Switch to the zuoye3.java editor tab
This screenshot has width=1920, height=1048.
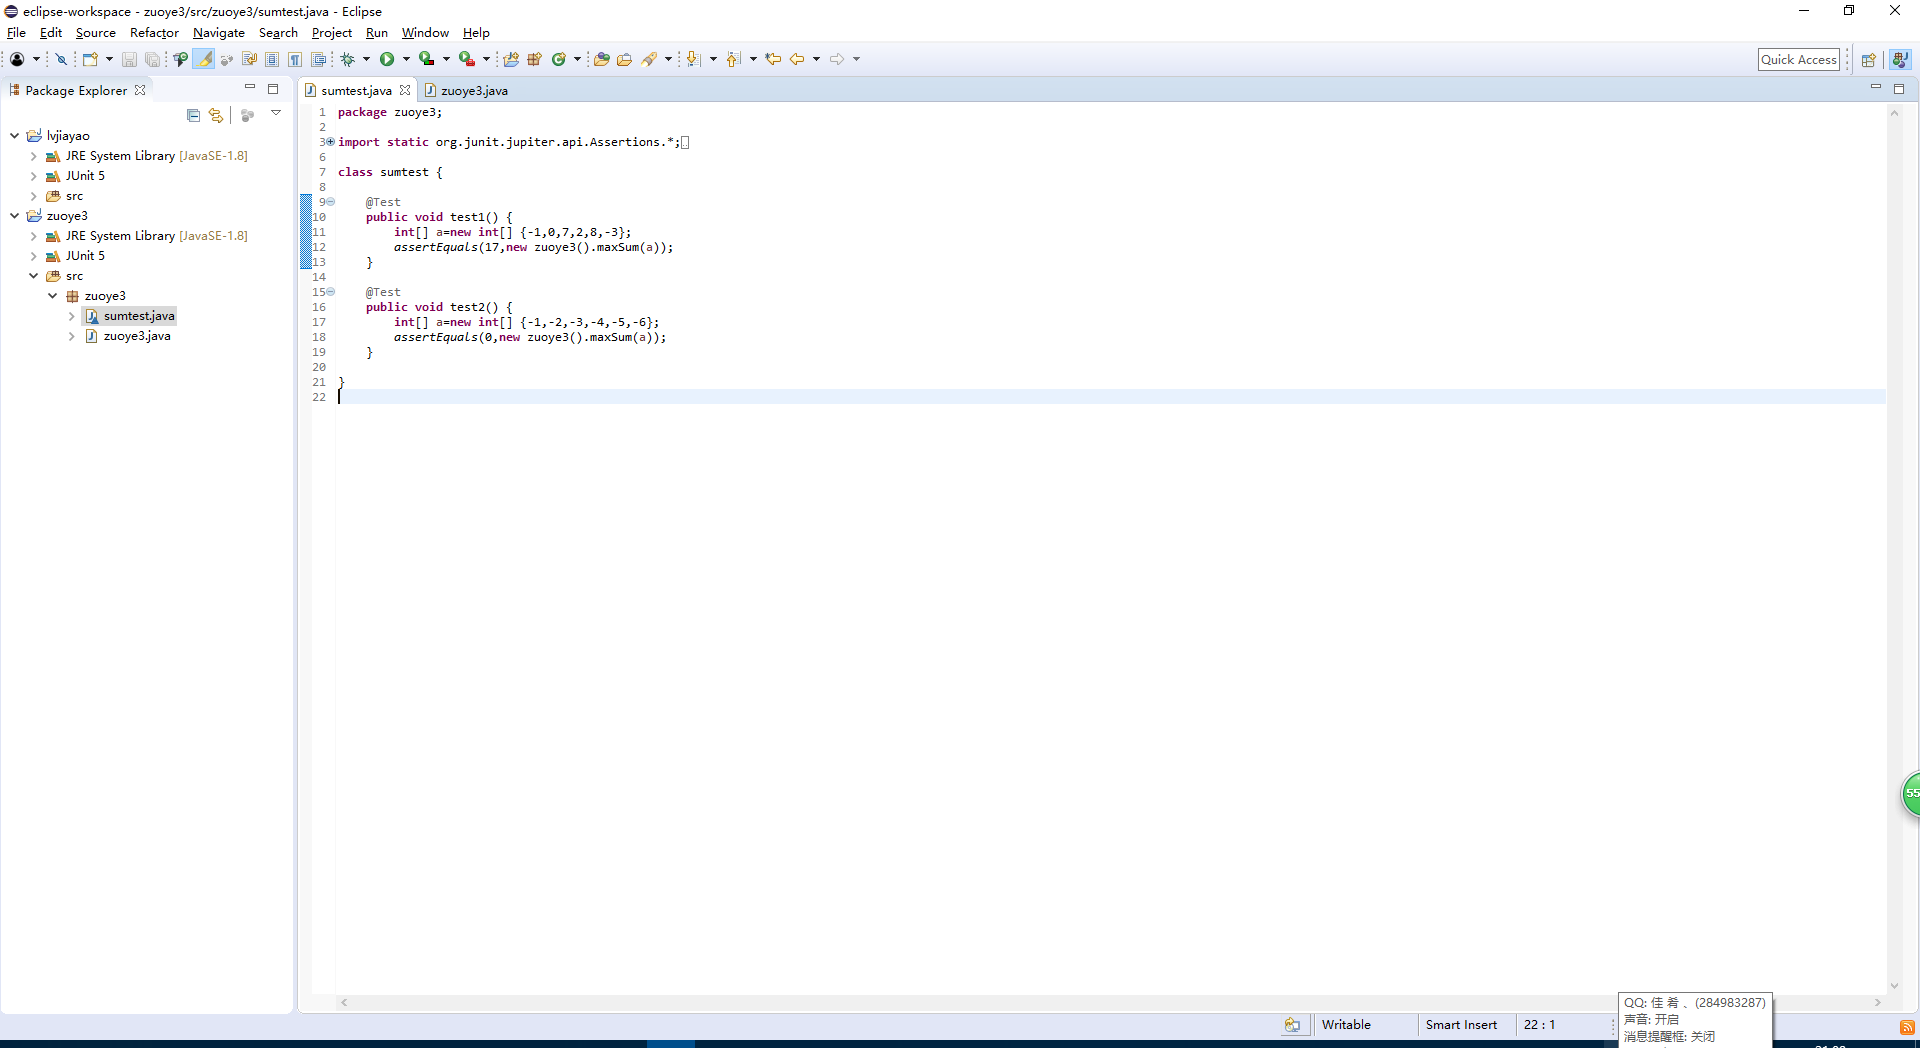[x=473, y=91]
